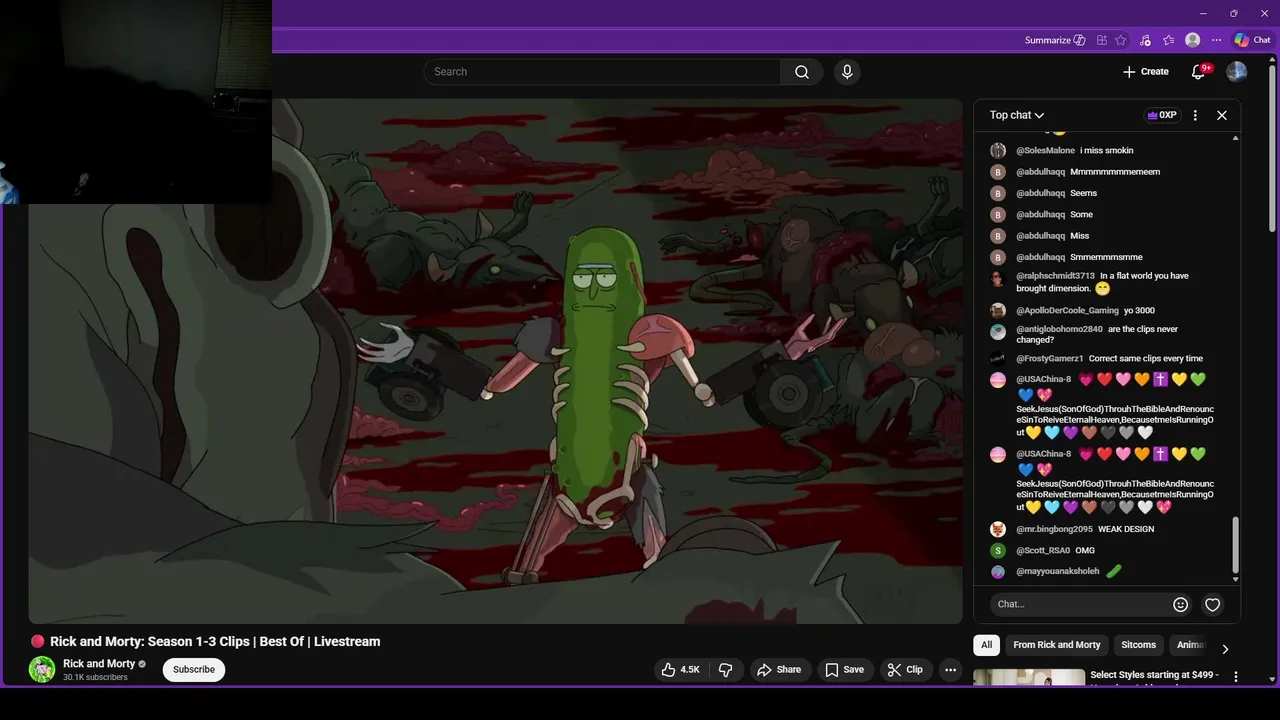Screen dimensions: 1280x720
Task: Select the partially visible Animation chip
Action: tap(1191, 645)
